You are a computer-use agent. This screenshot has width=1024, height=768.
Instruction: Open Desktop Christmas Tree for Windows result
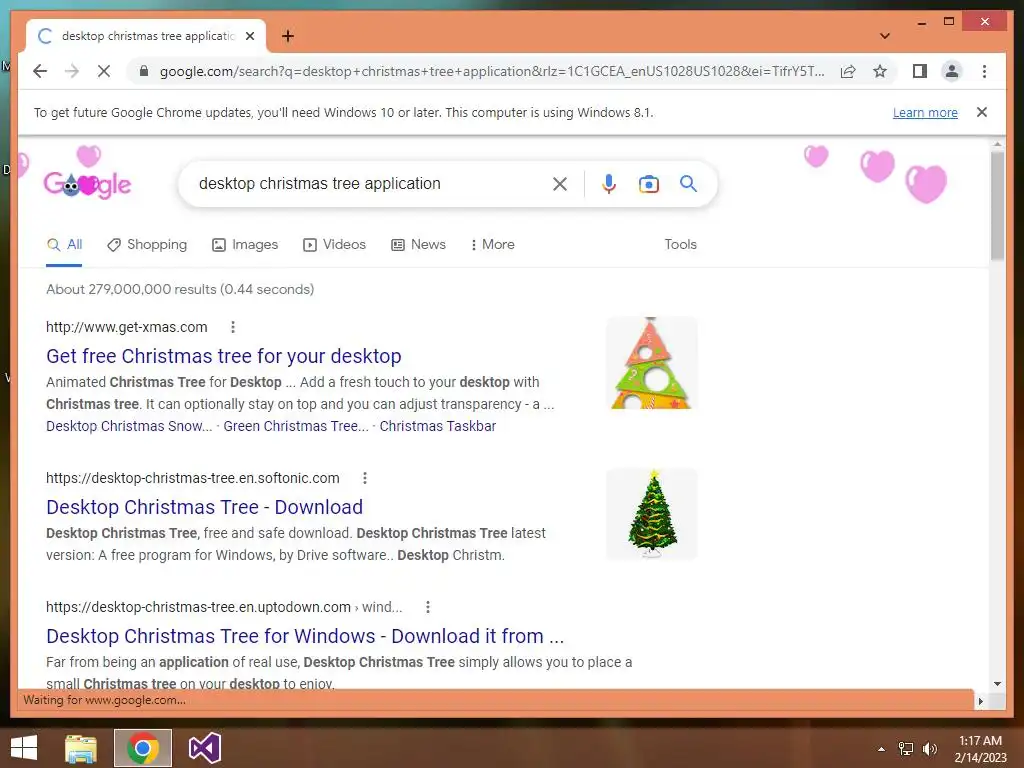[305, 636]
